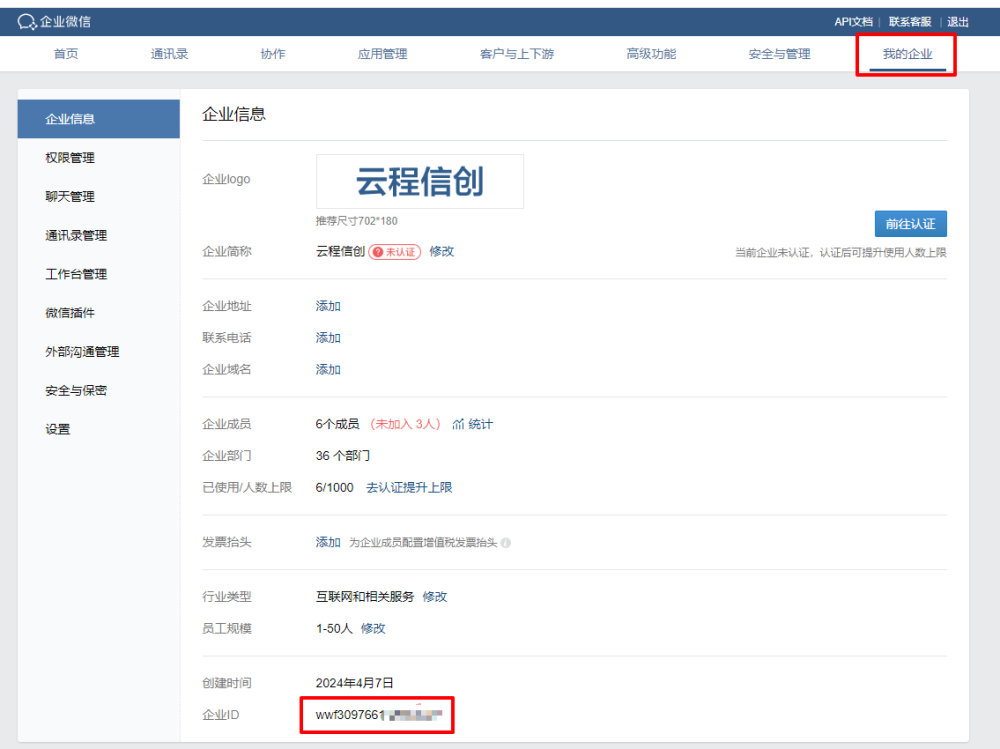
Task: Go to the 应用管理 tab
Action: click(382, 54)
